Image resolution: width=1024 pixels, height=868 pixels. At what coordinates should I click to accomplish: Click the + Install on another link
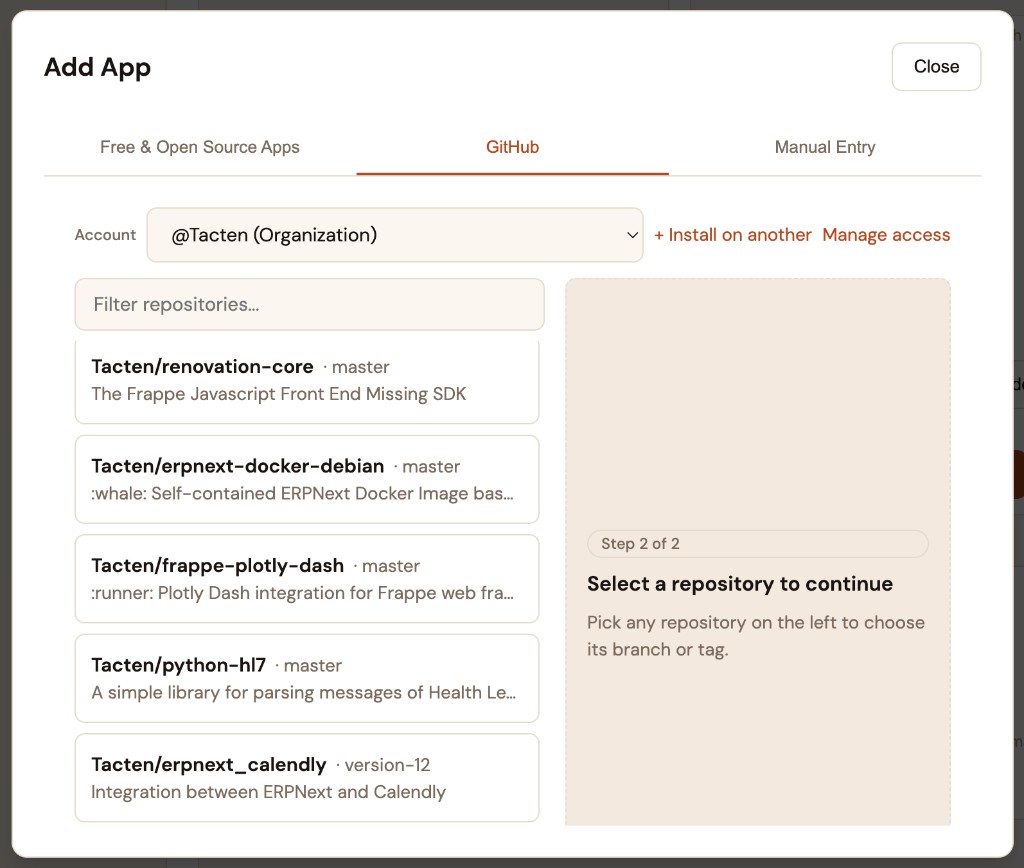point(733,235)
